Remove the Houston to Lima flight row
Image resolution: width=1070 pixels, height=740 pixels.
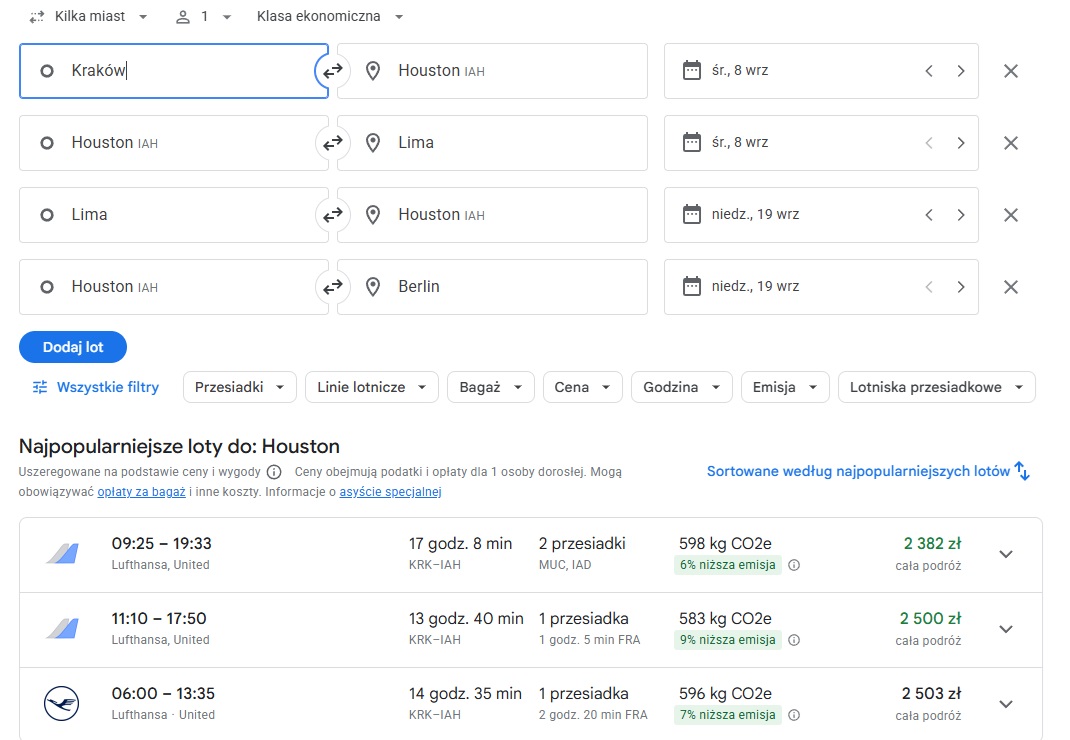pos(1011,143)
